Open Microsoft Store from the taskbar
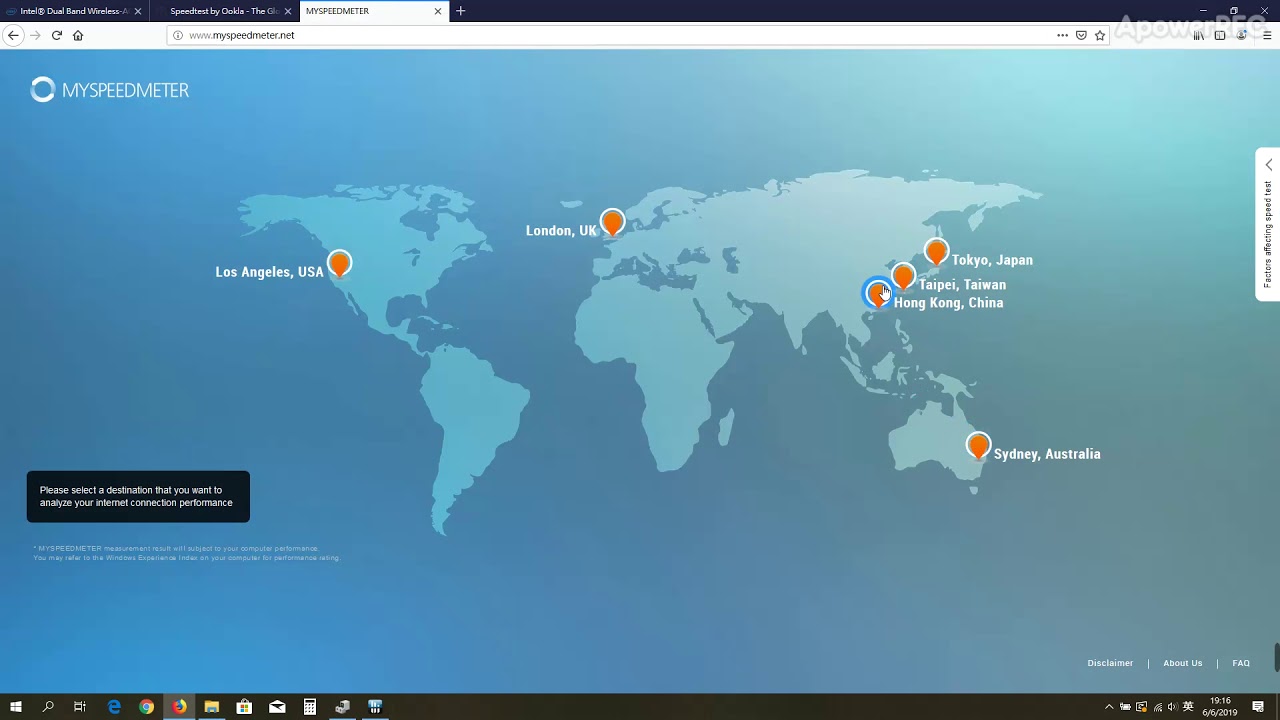 244,707
